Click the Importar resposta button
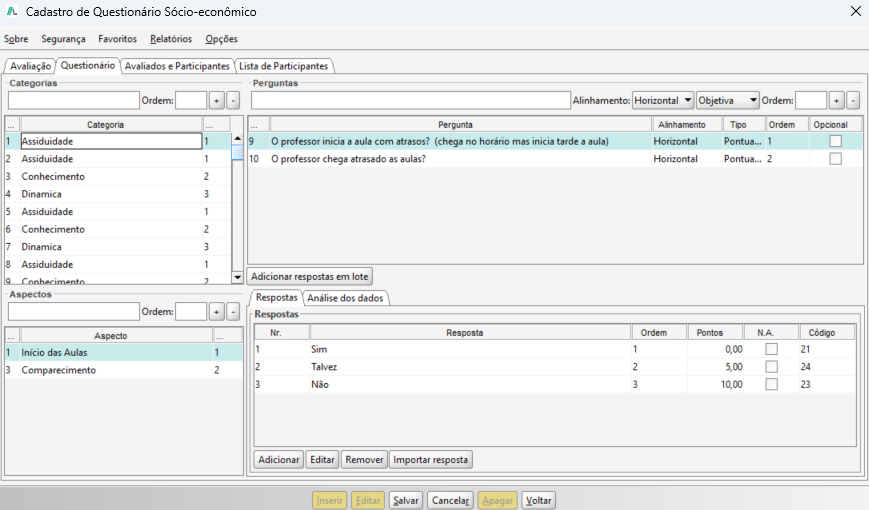869x510 pixels. coord(431,460)
